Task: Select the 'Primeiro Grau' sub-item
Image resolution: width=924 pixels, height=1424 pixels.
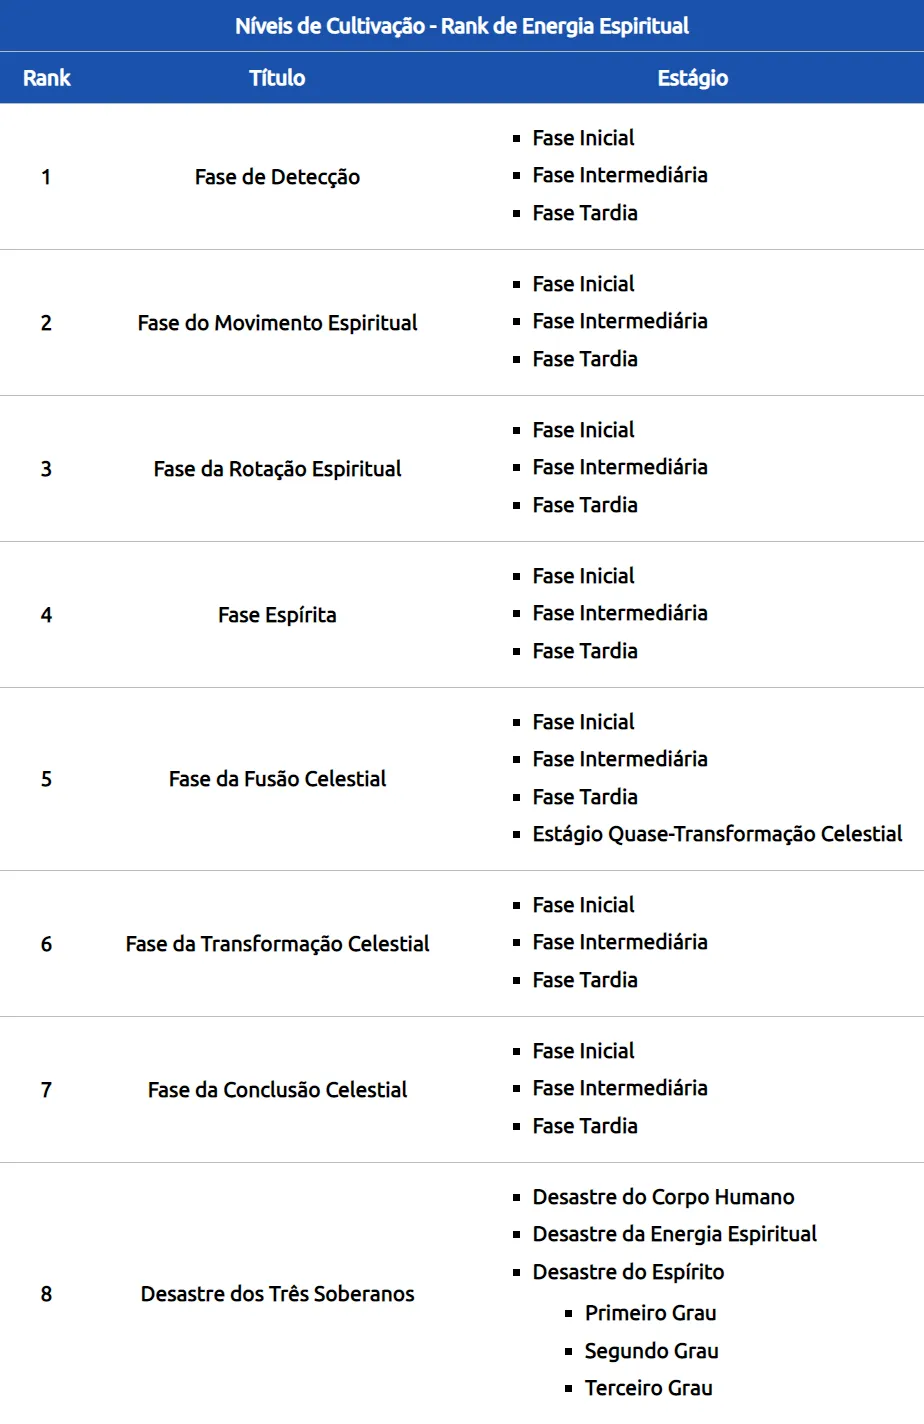Action: tap(650, 1313)
